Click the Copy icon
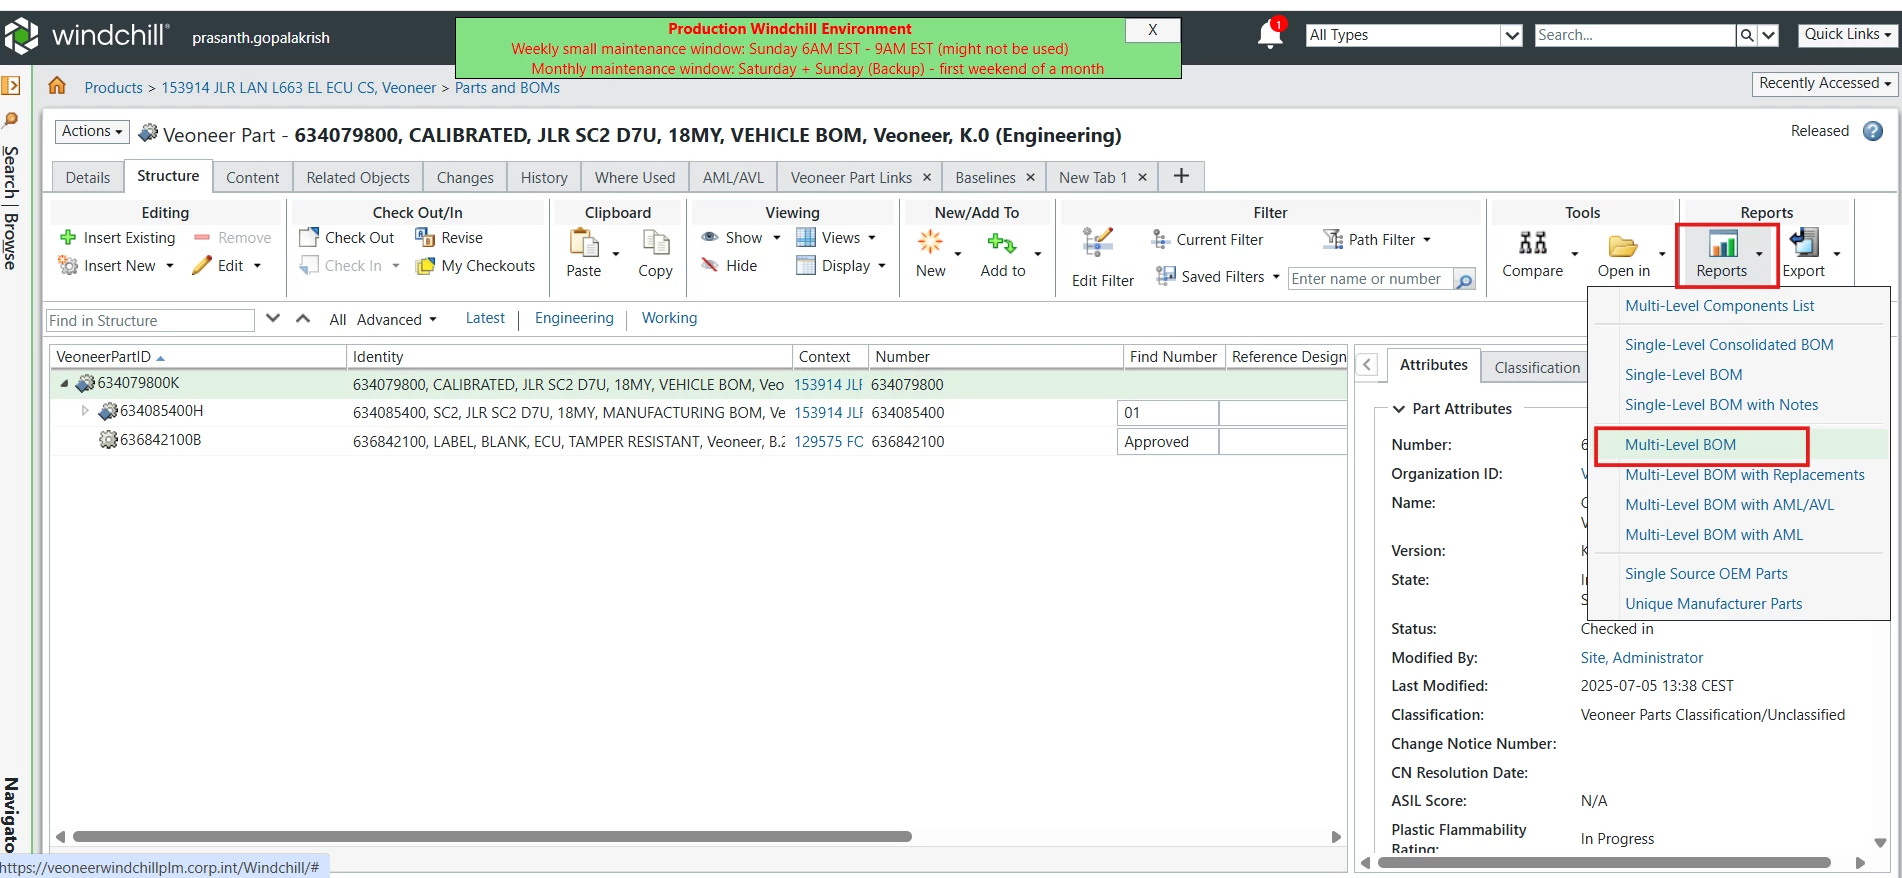The width and height of the screenshot is (1902, 878). (x=656, y=243)
